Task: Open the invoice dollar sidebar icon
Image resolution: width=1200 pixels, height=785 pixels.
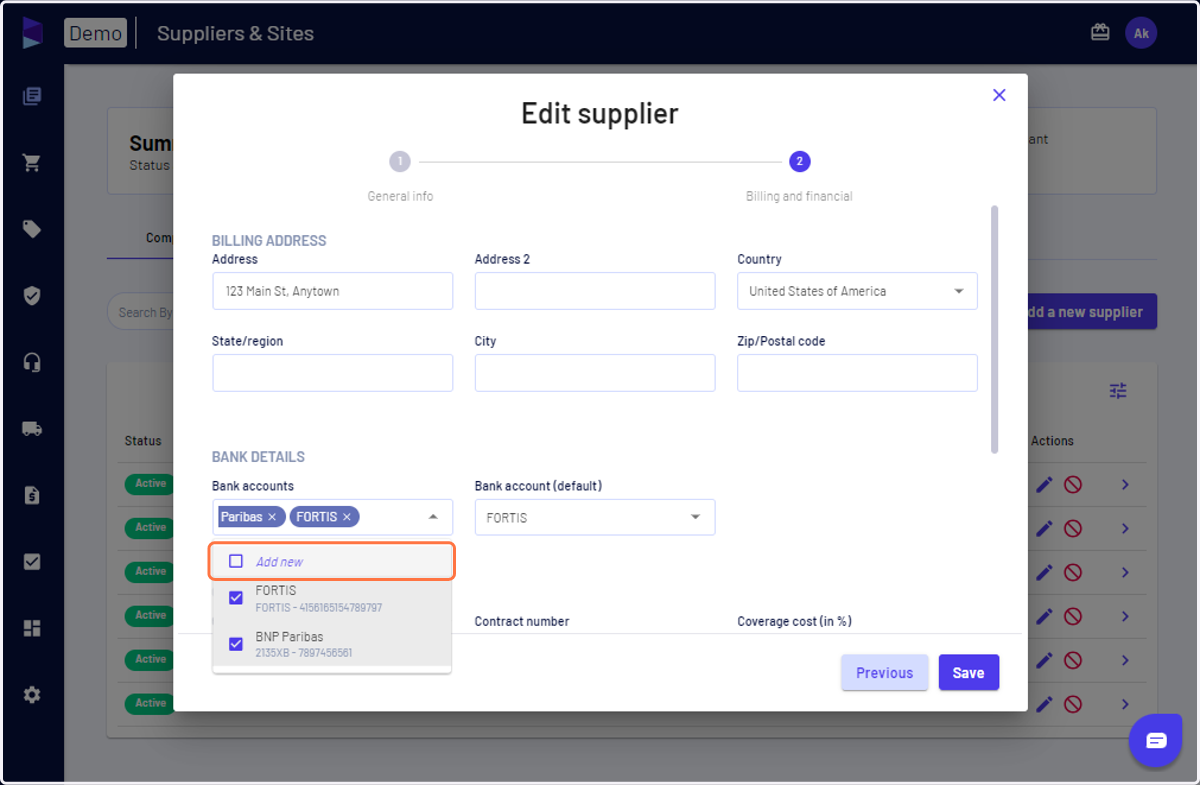Action: tap(32, 495)
